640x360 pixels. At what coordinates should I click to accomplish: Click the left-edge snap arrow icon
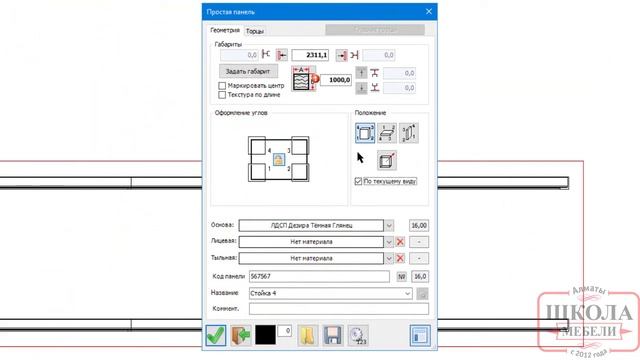[x=282, y=55]
